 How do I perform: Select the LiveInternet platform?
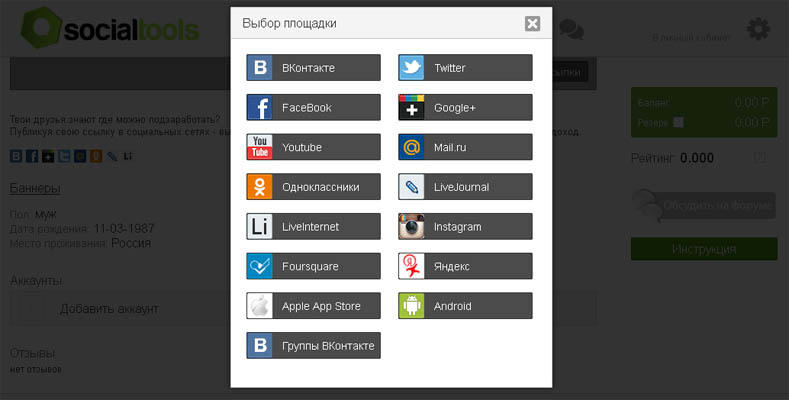pyautogui.click(x=313, y=226)
